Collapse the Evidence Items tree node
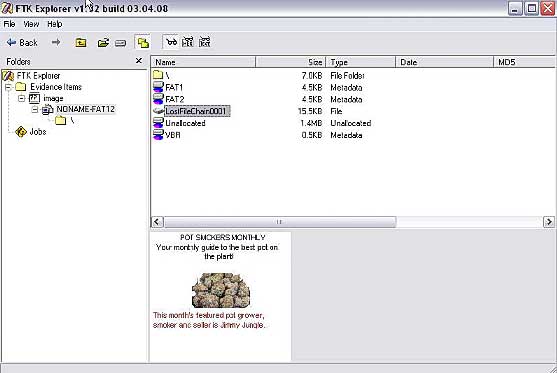Image resolution: width=557 pixels, height=373 pixels. click(9, 87)
